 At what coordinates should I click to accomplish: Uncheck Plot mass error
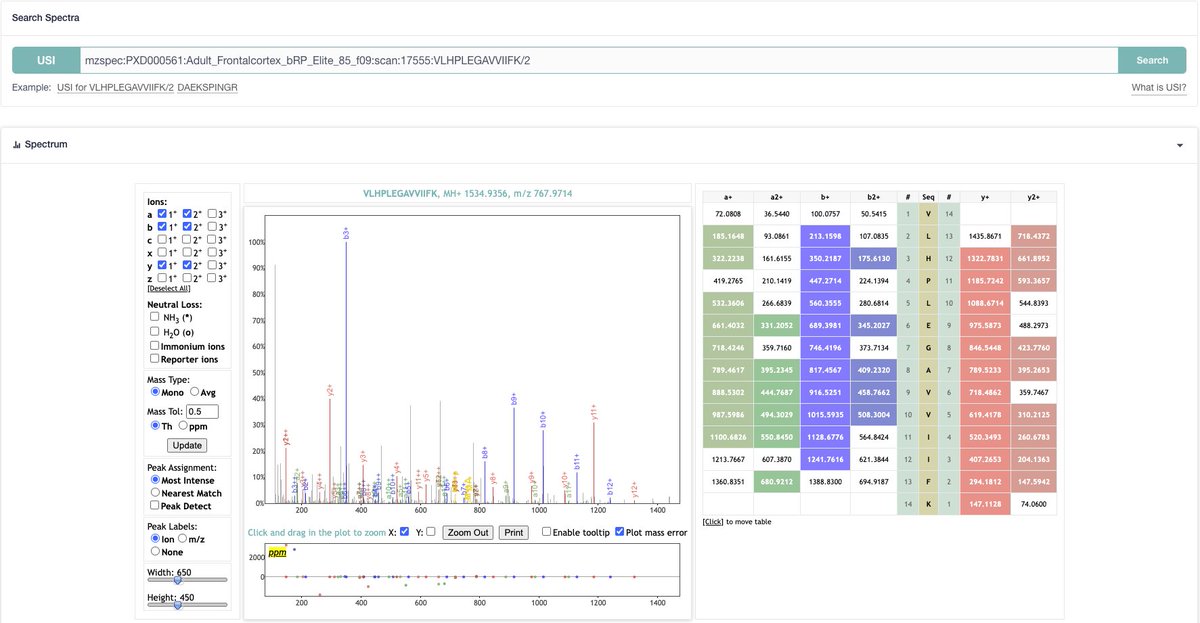620,532
